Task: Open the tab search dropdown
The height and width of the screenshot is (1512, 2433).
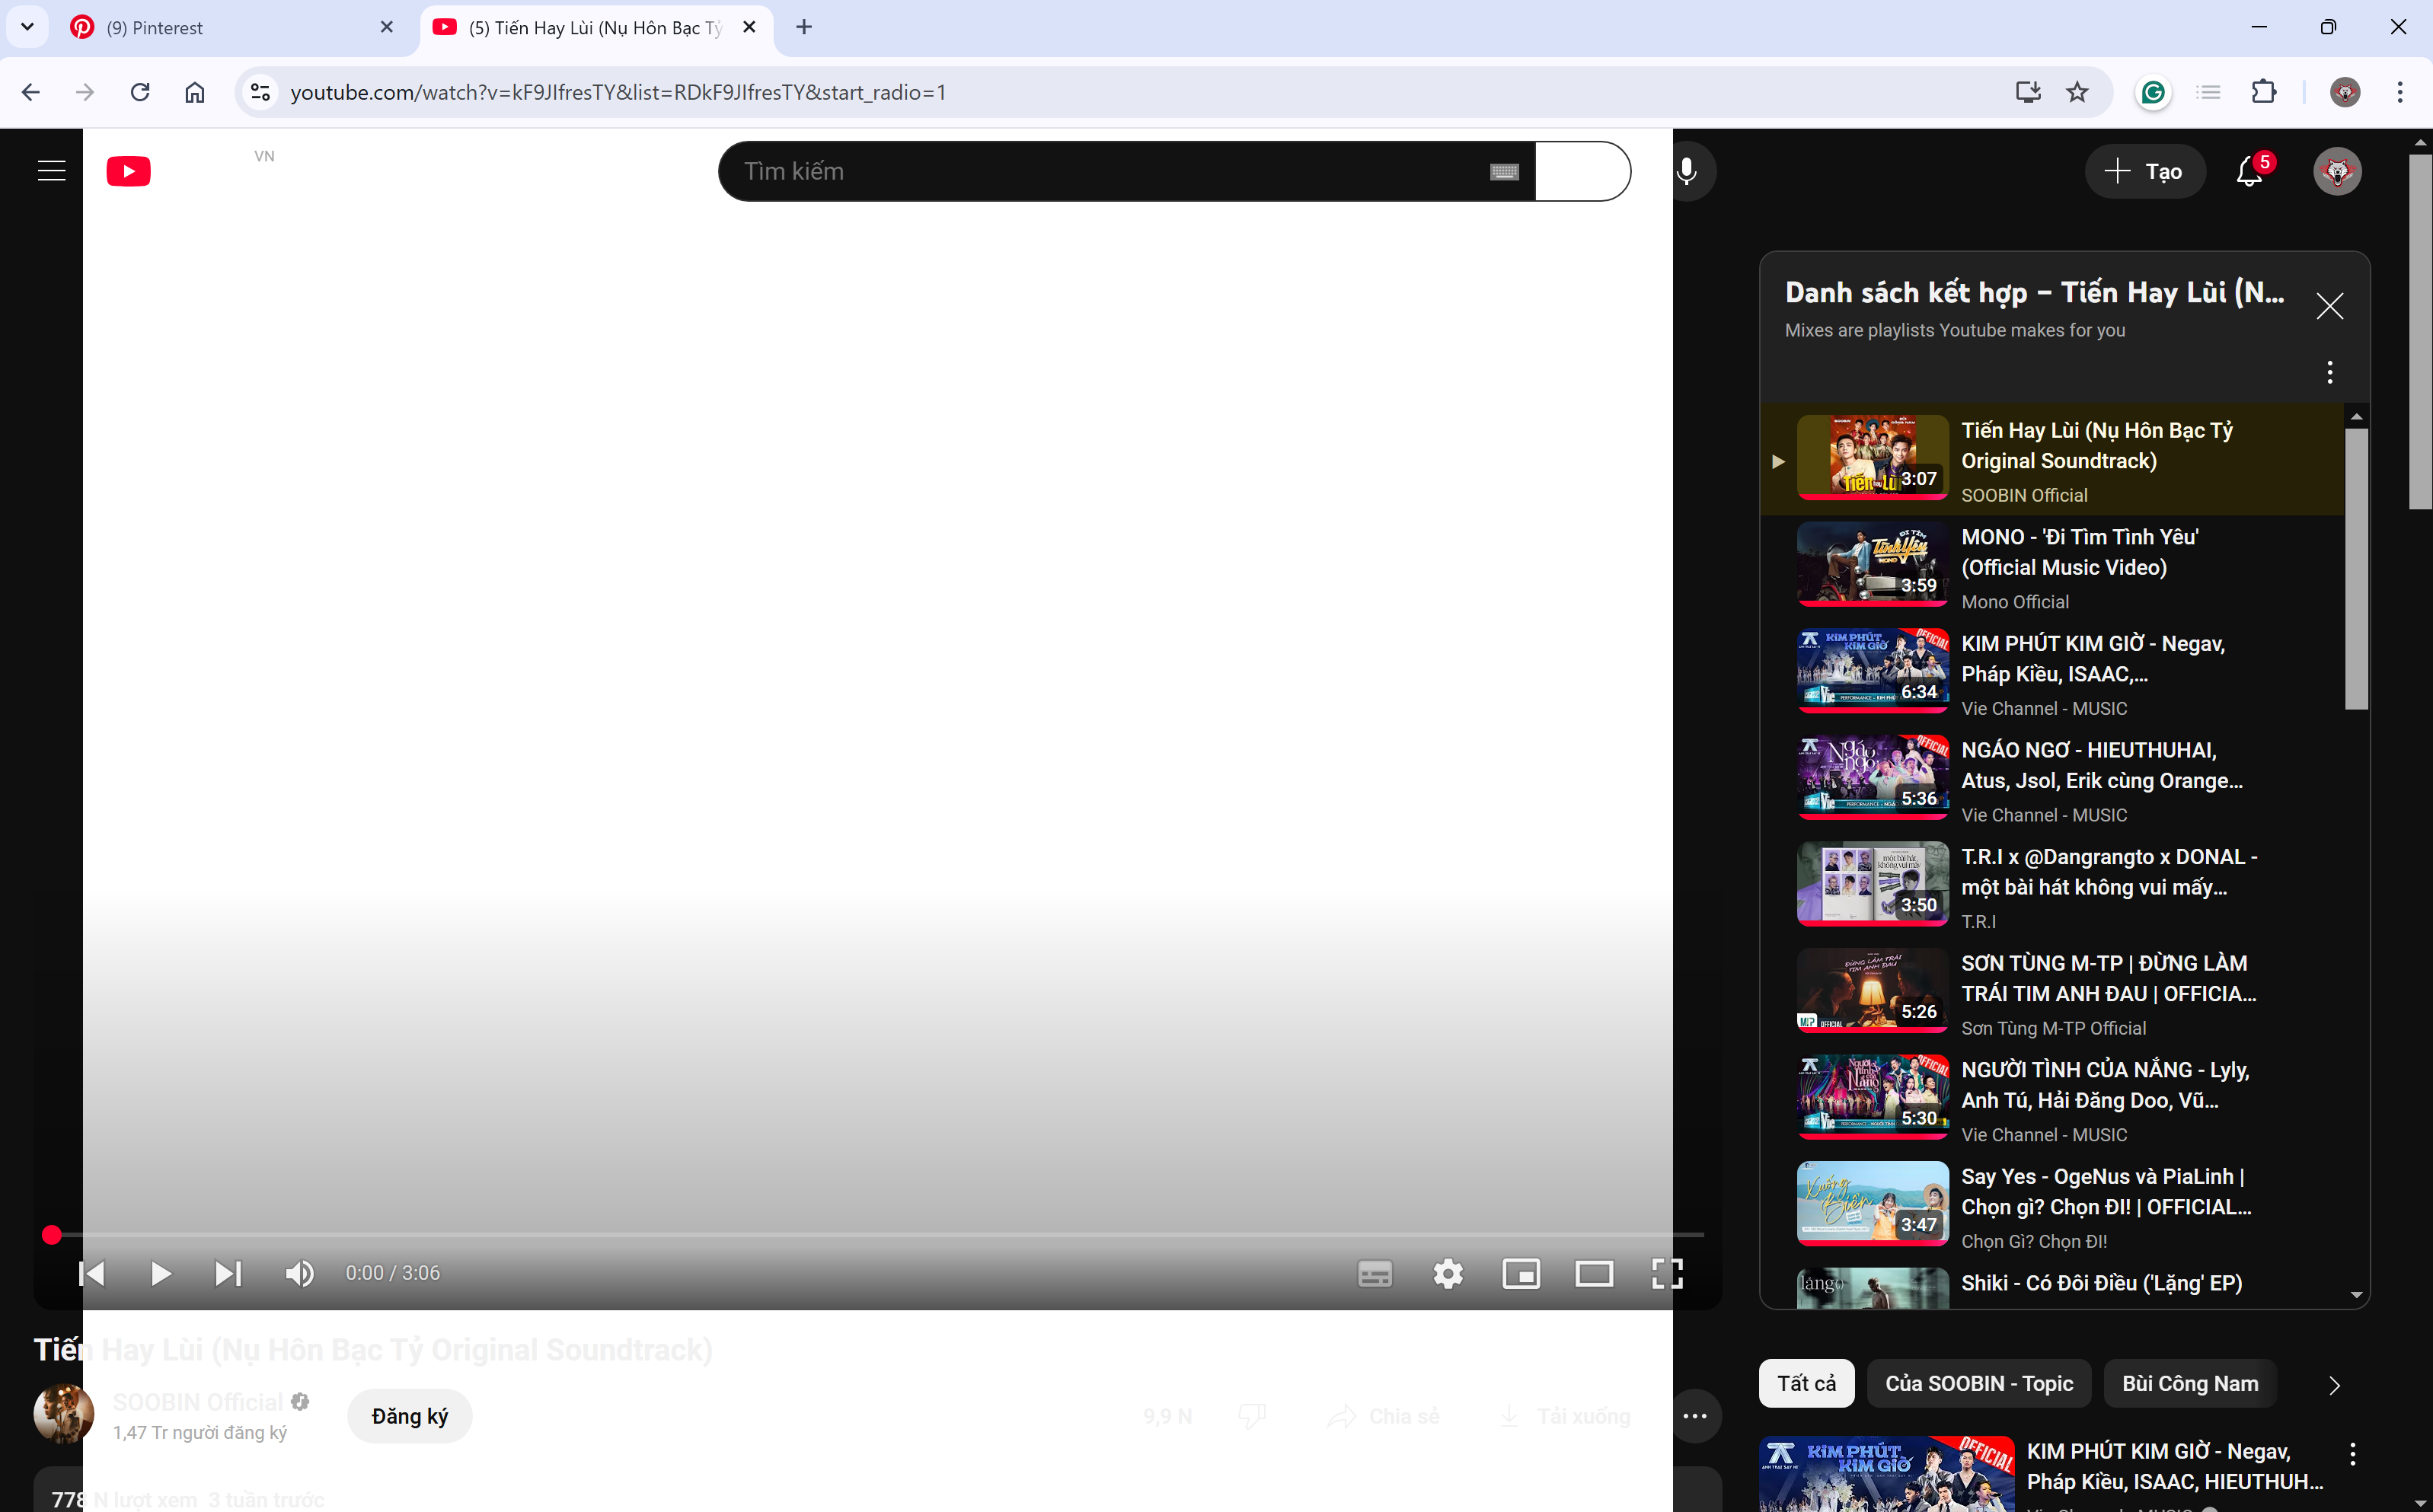Action: click(27, 28)
